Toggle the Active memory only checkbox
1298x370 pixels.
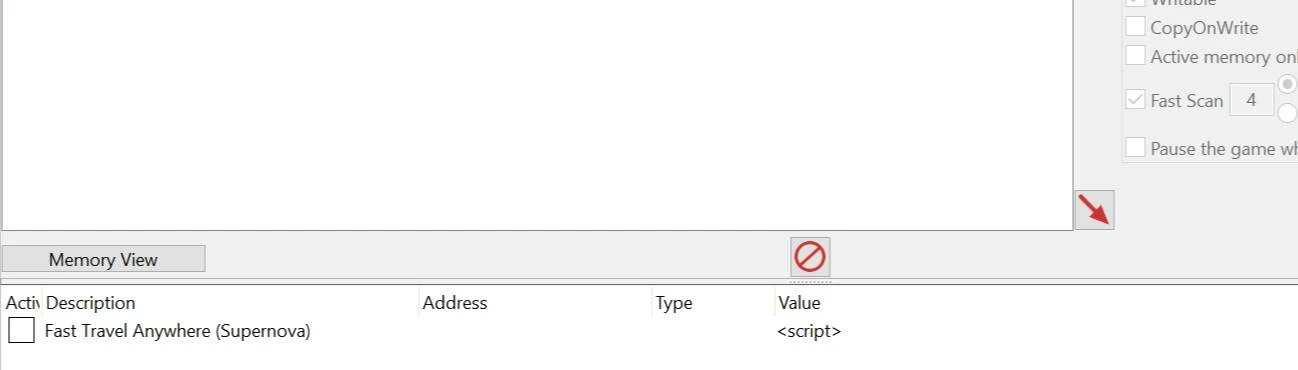pos(1135,56)
